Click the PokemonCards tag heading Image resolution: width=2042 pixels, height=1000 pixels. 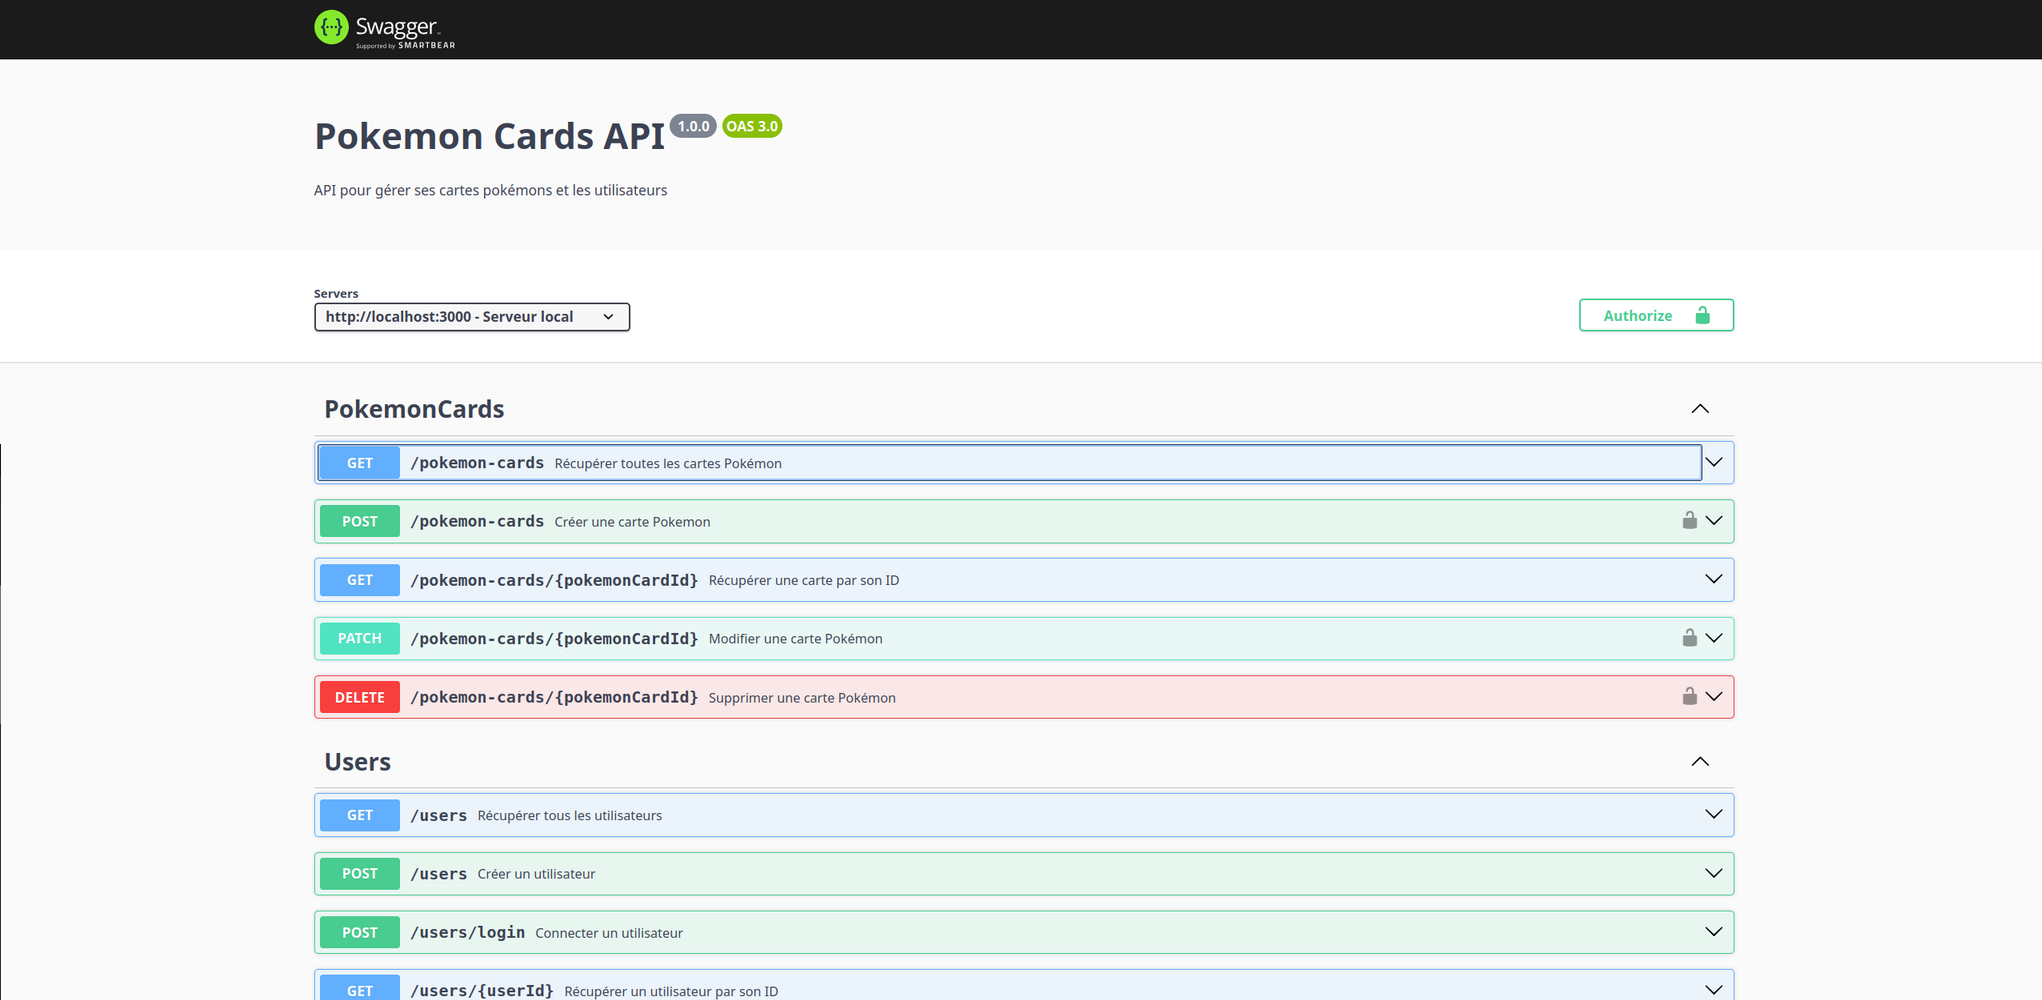(414, 409)
